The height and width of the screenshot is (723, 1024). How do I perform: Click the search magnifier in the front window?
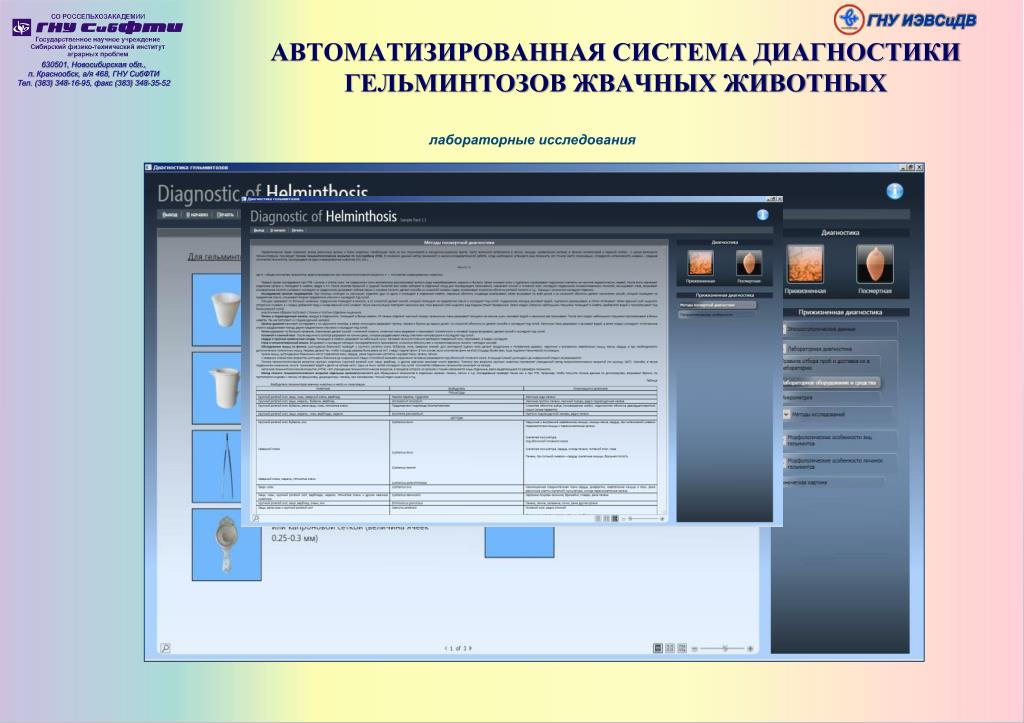(x=256, y=518)
